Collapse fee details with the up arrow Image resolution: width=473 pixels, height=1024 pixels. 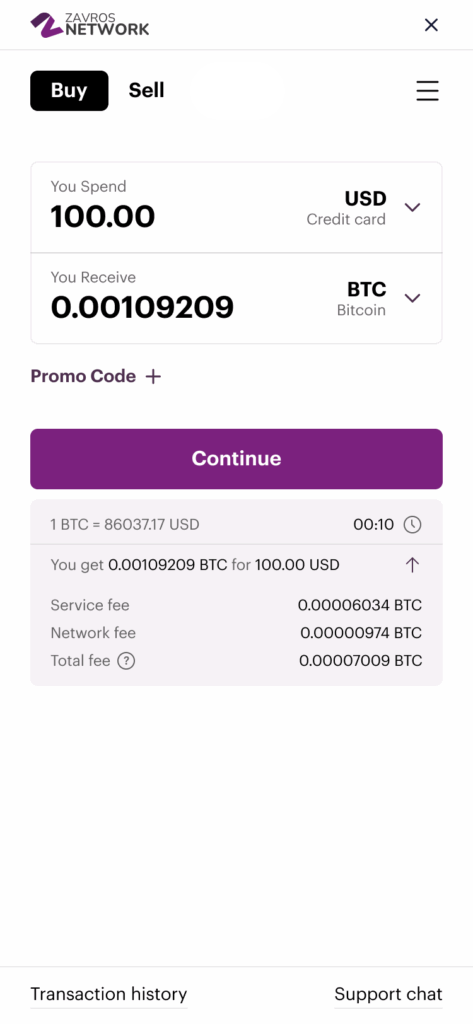(412, 565)
